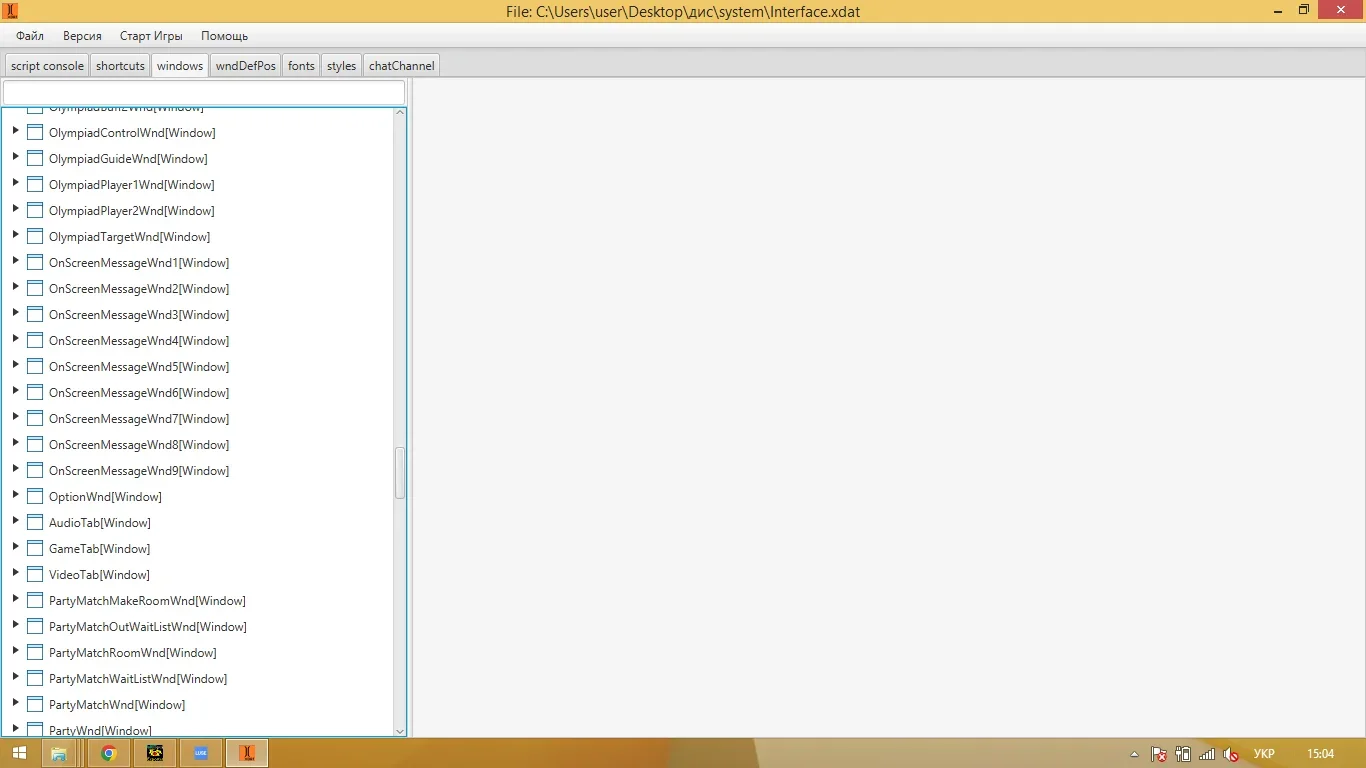Viewport: 1366px width, 768px height.
Task: Expand the OnScreenMessageWnd1 tree node
Action: click(14, 262)
